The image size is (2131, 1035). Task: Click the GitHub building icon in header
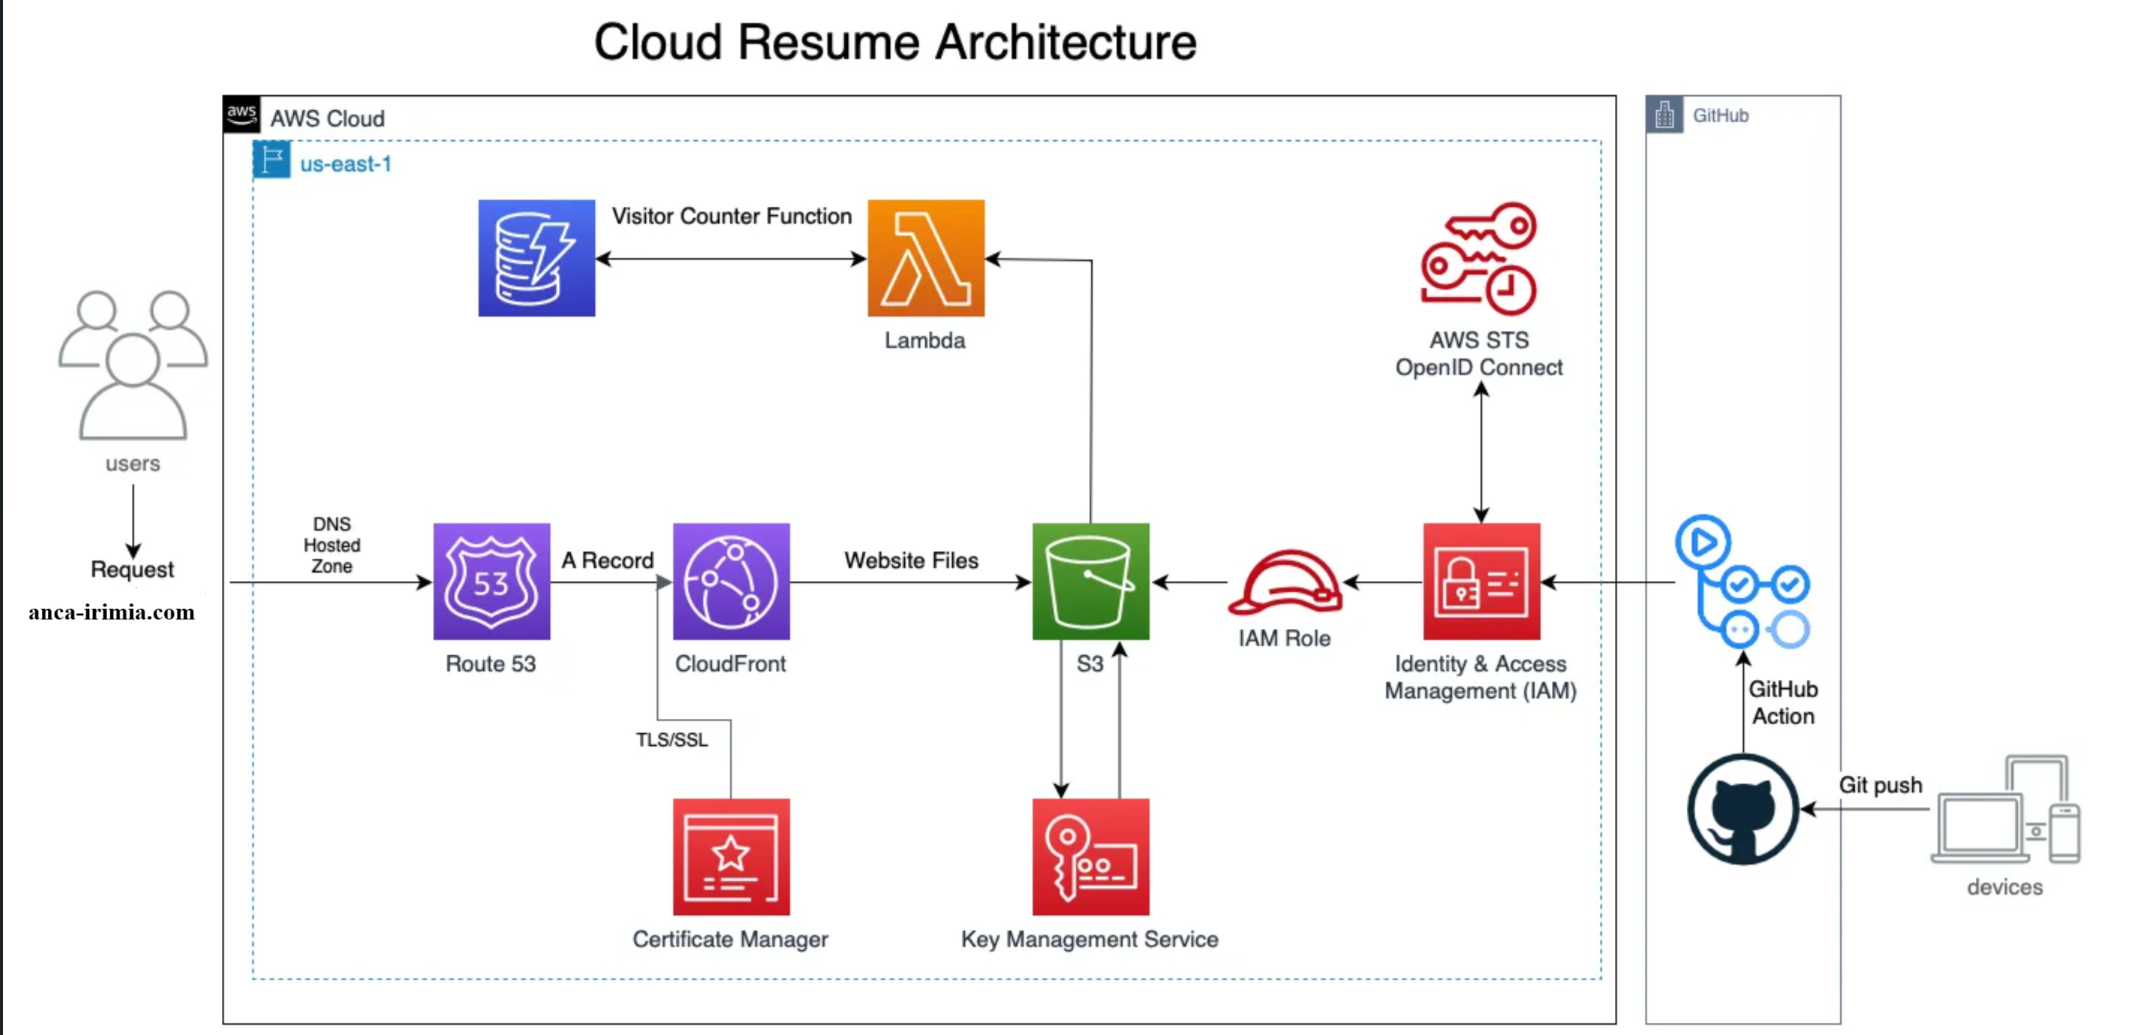[x=1665, y=115]
